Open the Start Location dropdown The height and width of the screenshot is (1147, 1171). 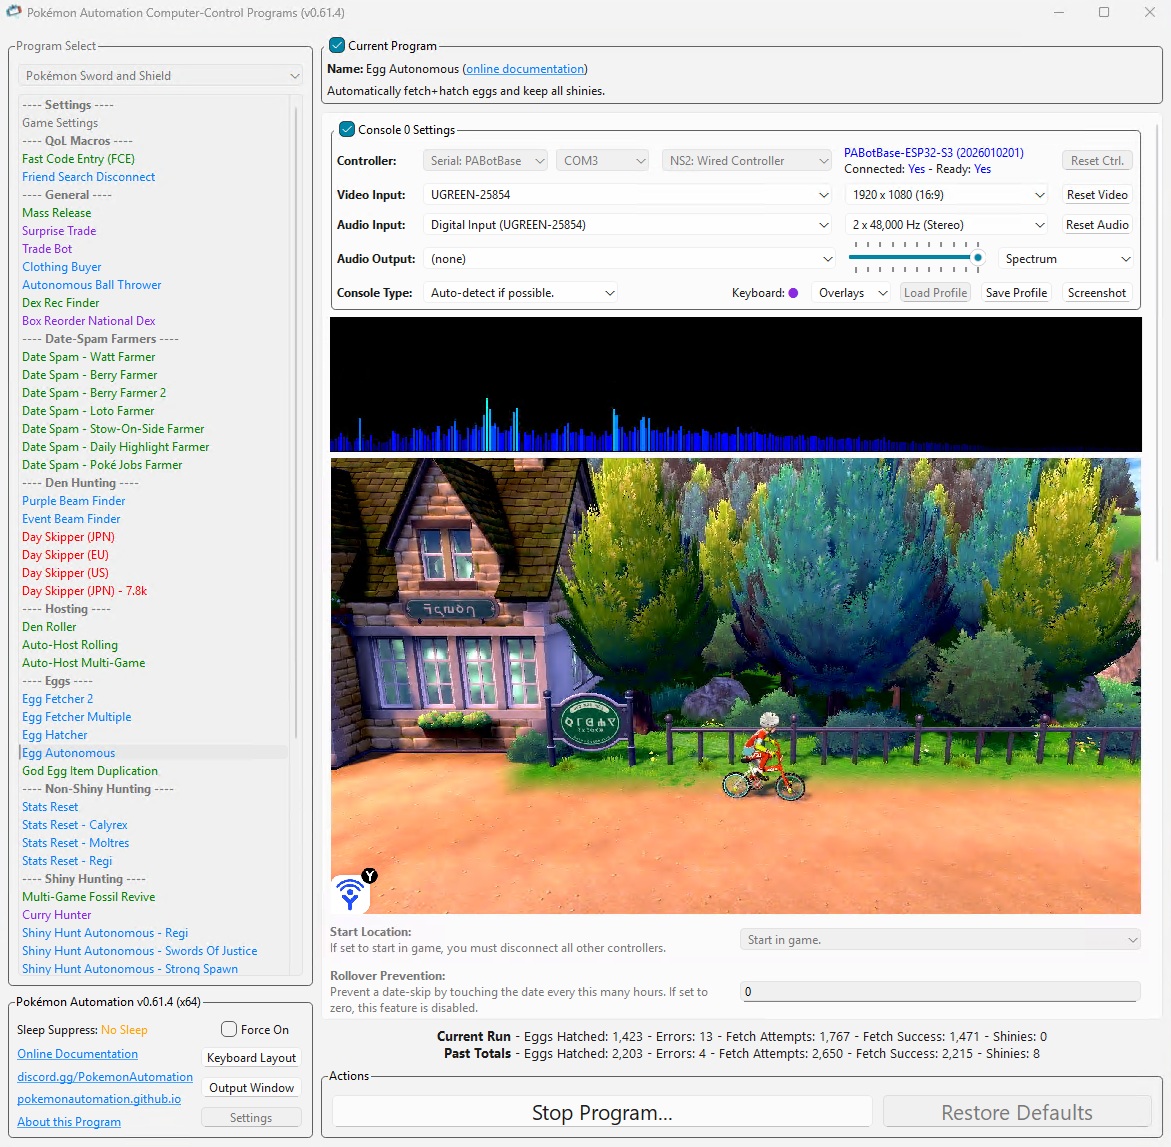938,939
